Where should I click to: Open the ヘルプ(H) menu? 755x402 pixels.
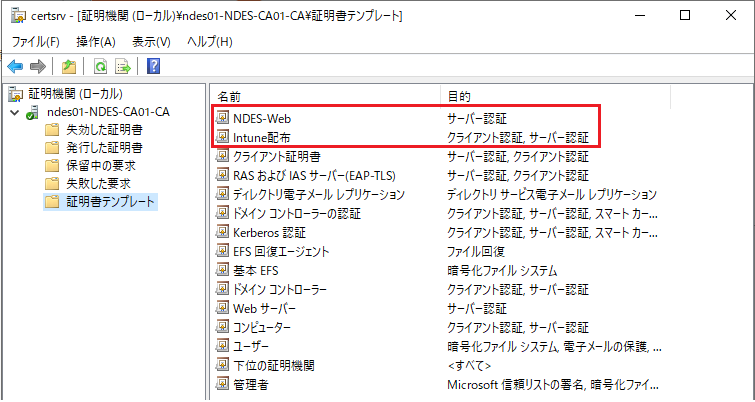pyautogui.click(x=210, y=42)
